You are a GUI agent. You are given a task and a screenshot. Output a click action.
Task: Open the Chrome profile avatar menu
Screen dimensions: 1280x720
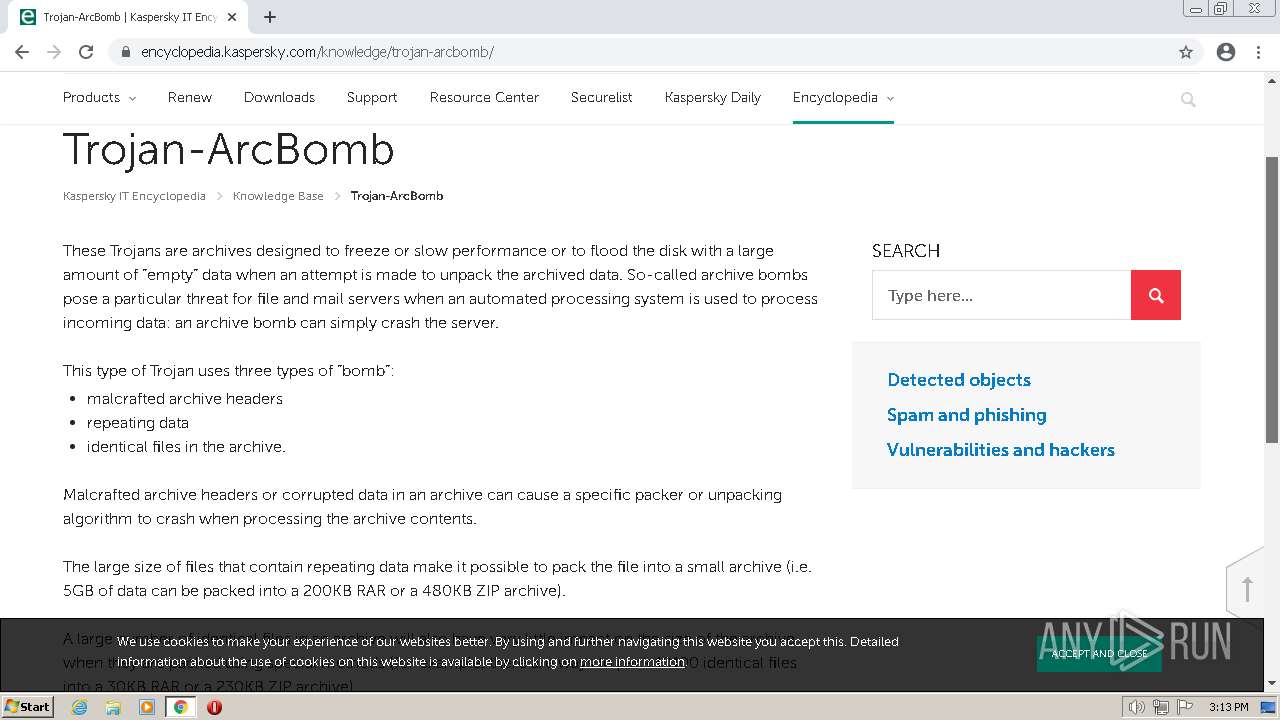click(1226, 52)
